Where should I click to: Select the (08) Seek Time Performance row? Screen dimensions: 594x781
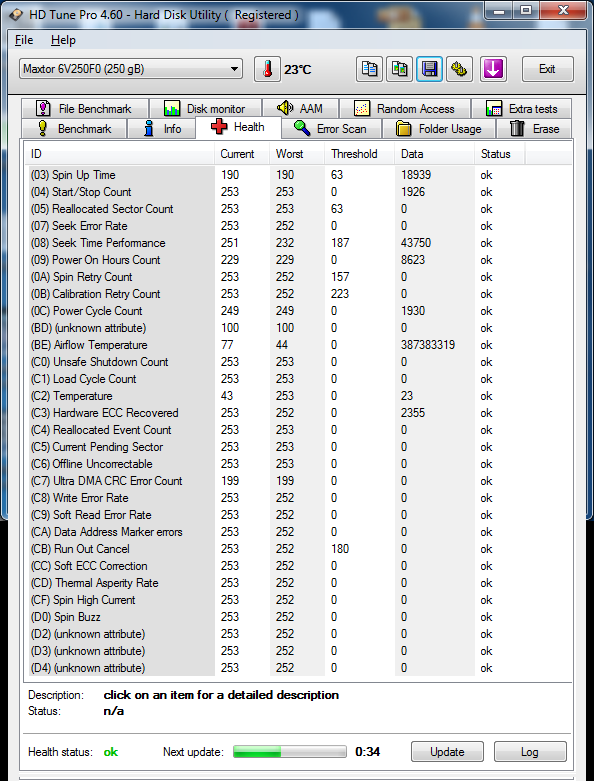coord(298,243)
